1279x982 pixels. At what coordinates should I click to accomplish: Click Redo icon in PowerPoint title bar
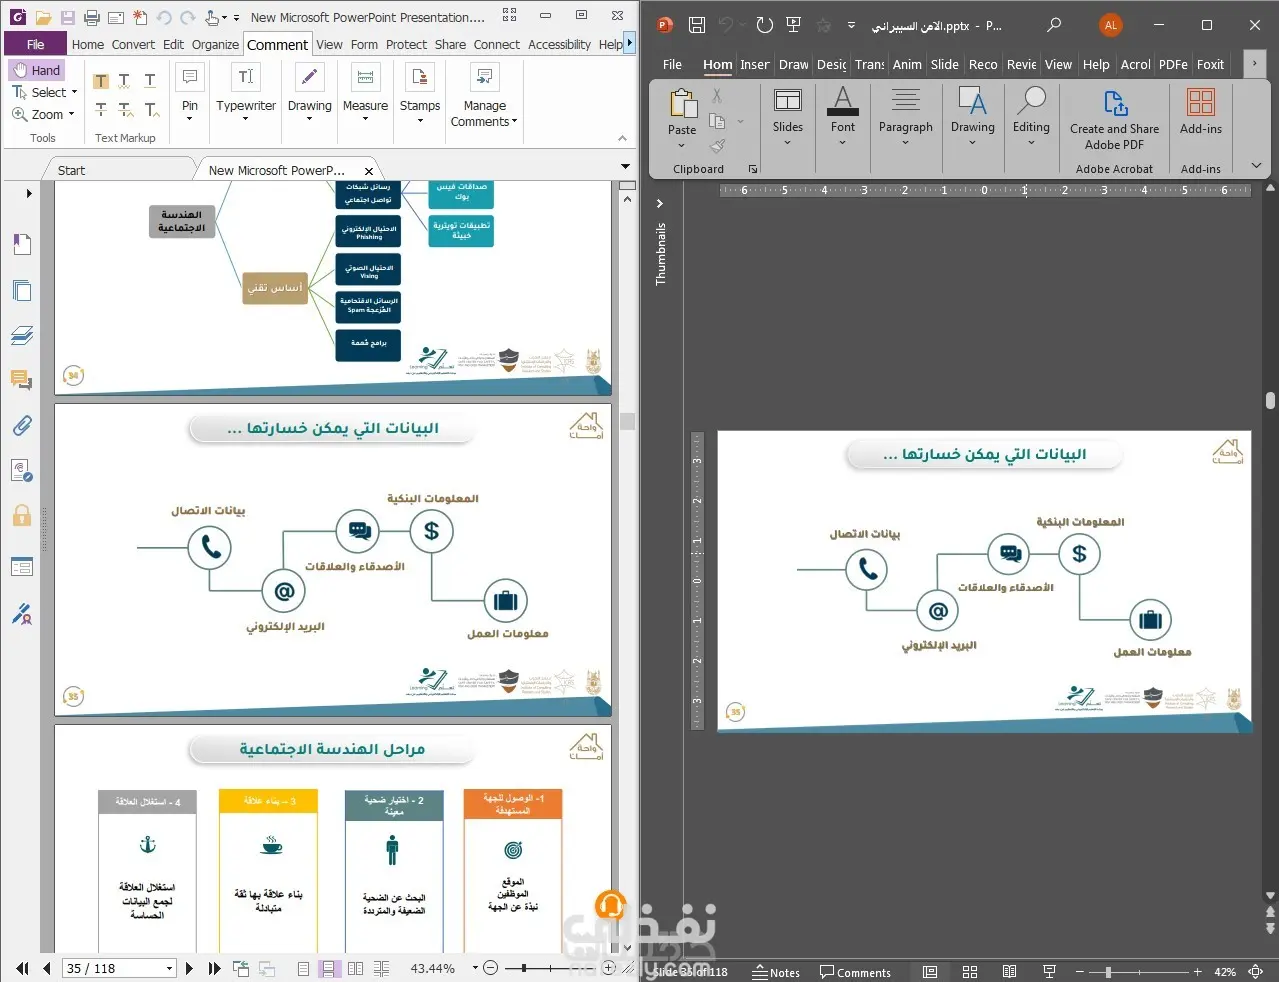pyautogui.click(x=765, y=25)
